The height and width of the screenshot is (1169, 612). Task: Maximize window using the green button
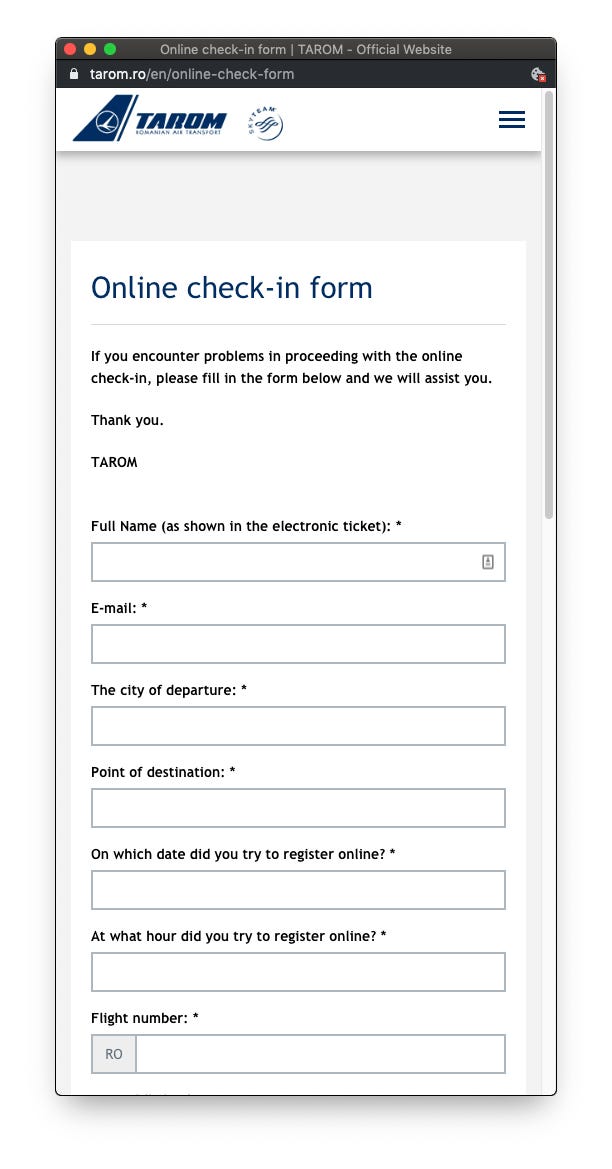[x=110, y=49]
